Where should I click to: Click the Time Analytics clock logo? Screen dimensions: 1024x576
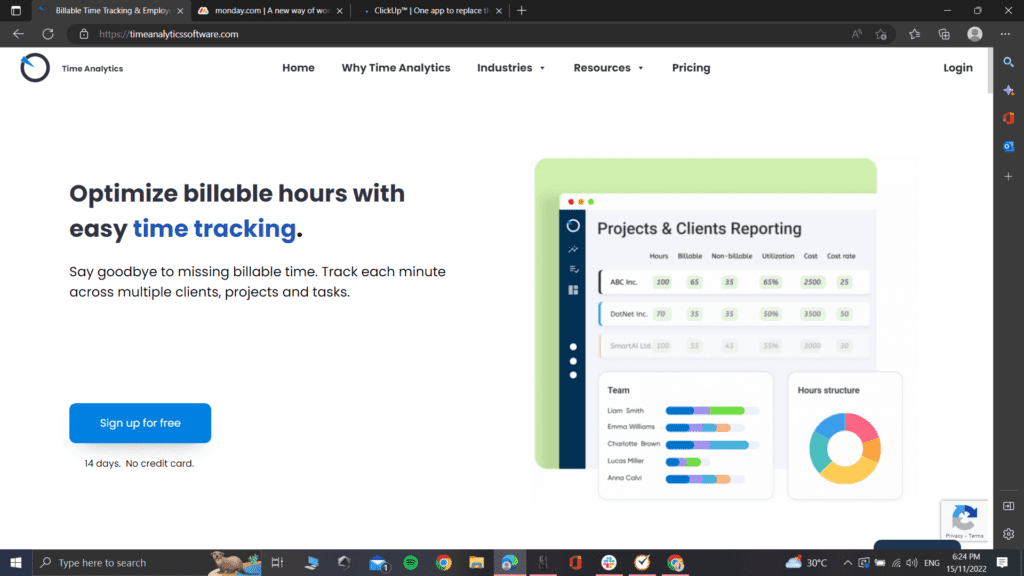coord(34,68)
